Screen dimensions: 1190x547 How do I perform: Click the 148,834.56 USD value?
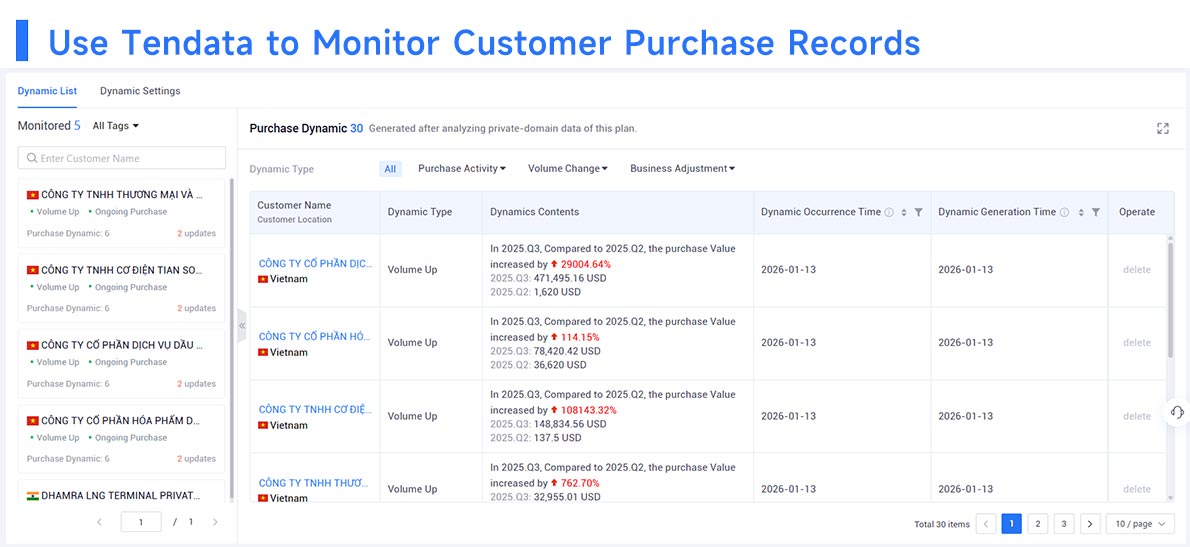[x=570, y=425]
